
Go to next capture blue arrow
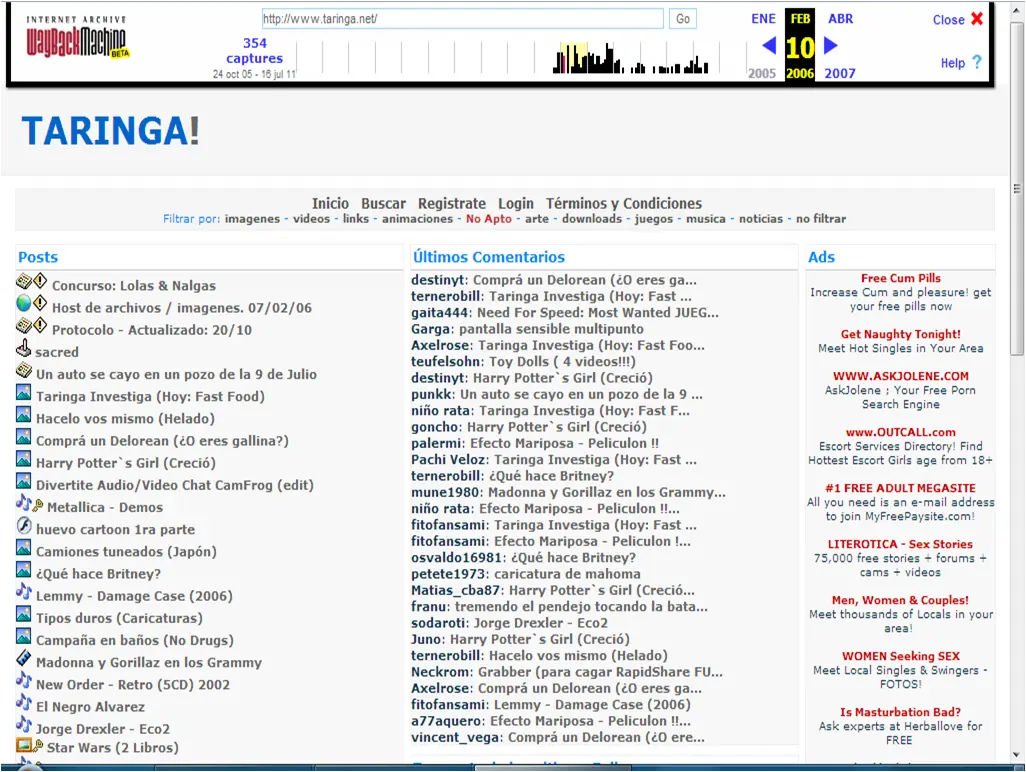point(831,46)
